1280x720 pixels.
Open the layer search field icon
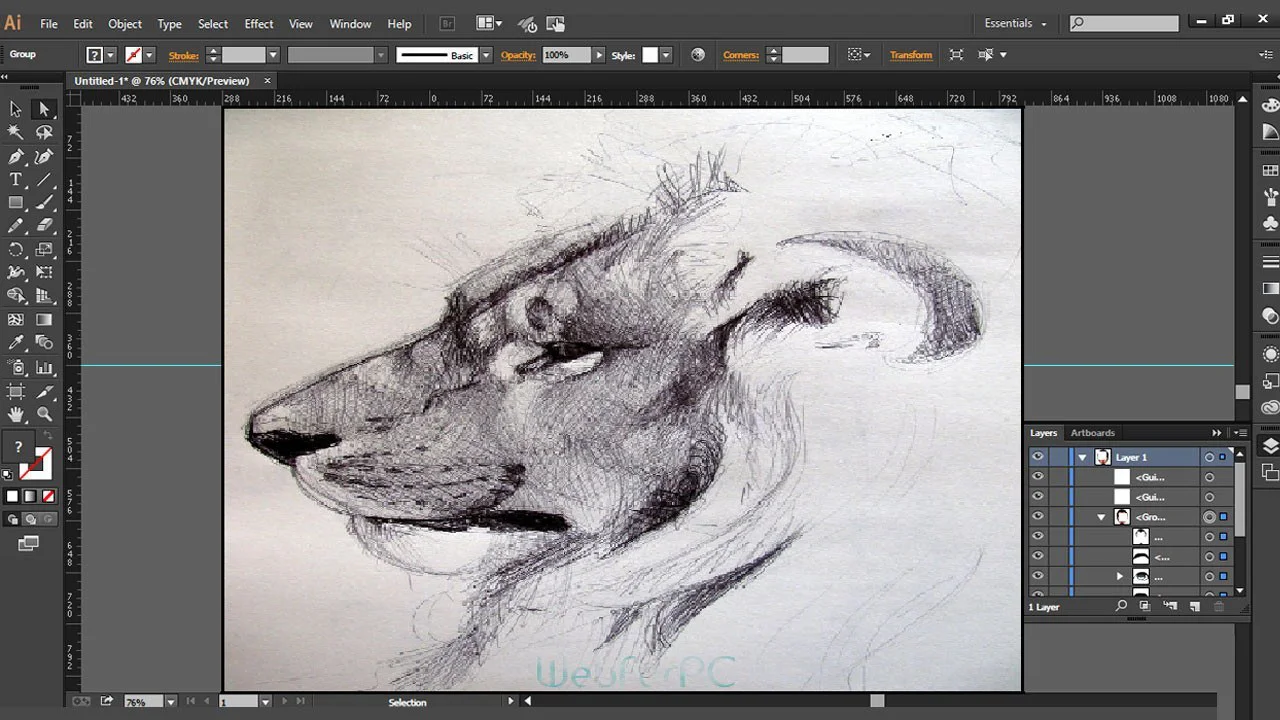pos(1121,604)
